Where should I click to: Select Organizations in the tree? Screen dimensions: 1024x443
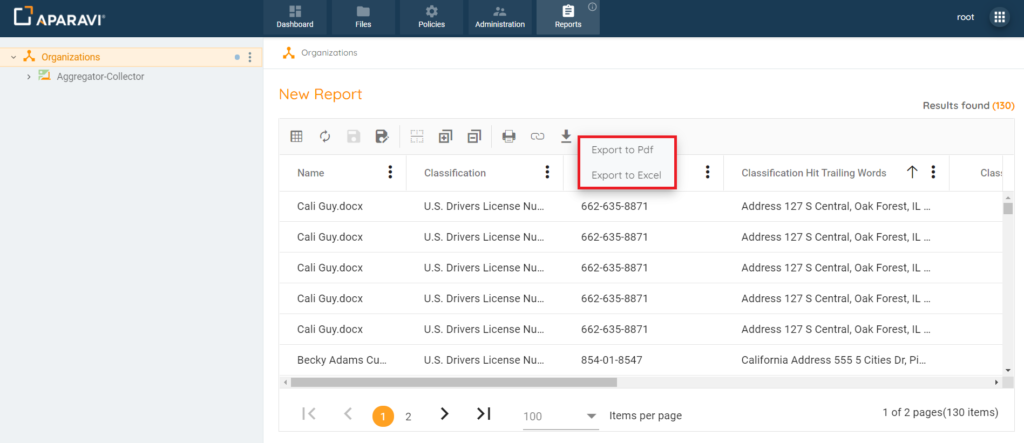point(71,57)
